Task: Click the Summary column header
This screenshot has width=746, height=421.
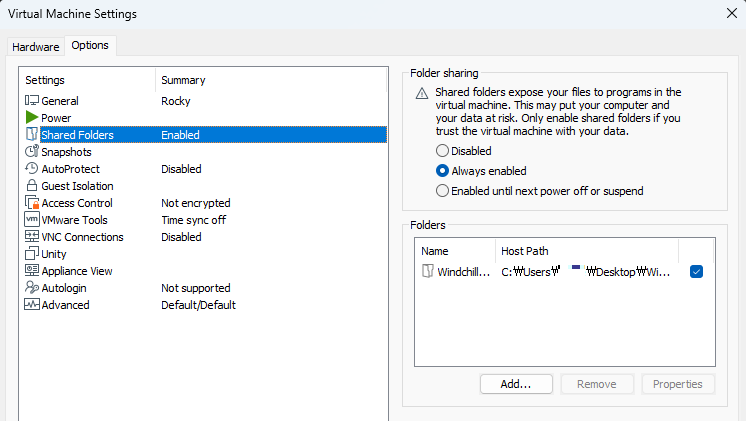Action: [271, 80]
